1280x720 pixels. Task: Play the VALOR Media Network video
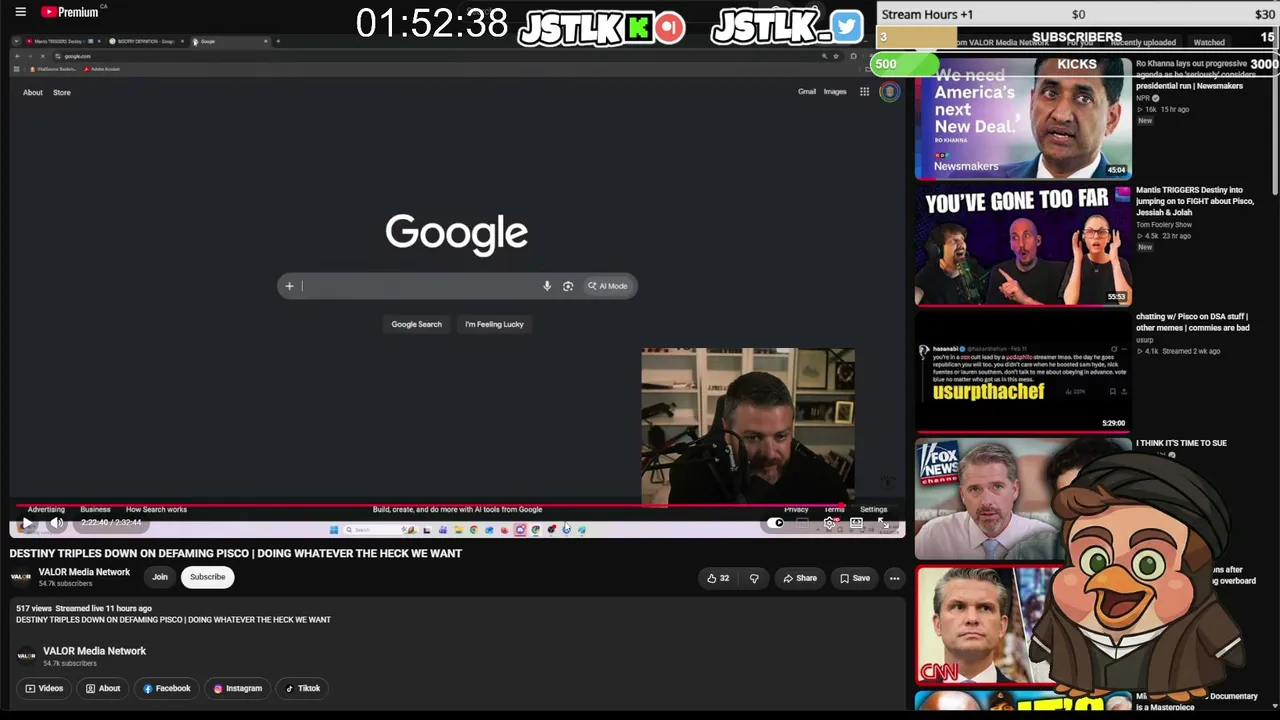coord(27,523)
